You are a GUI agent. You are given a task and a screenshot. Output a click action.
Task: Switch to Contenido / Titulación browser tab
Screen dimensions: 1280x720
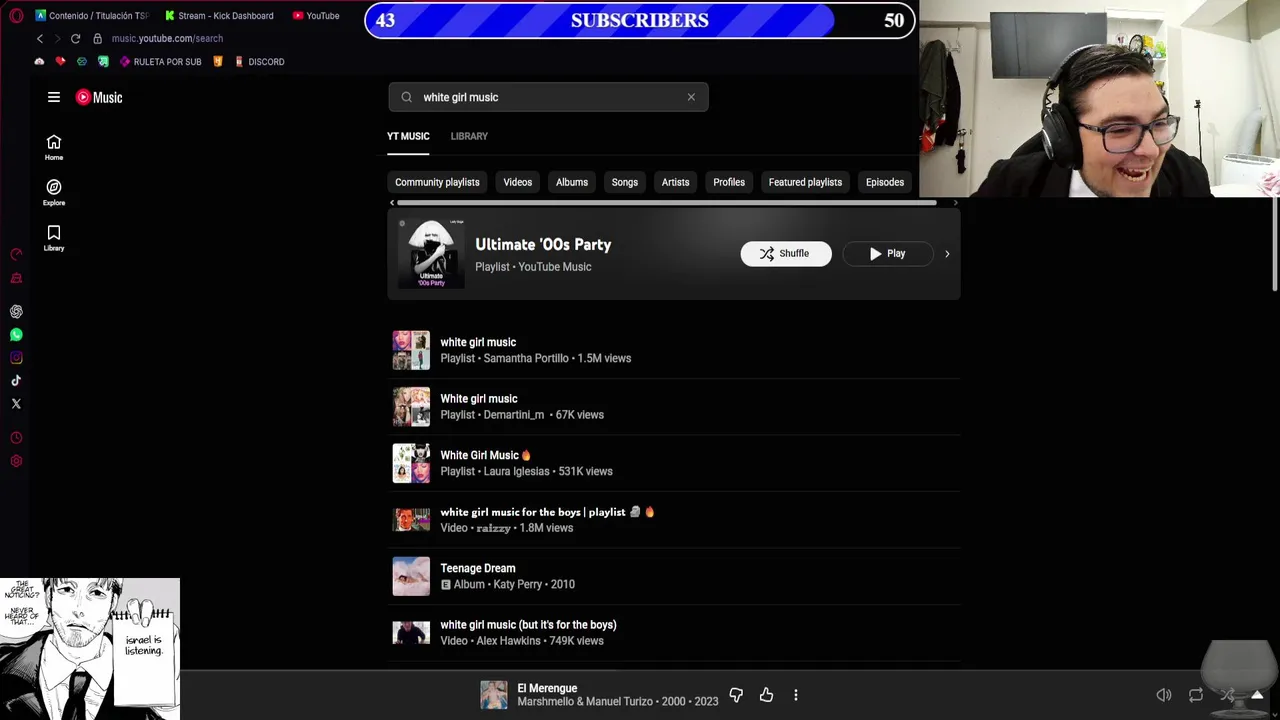(x=91, y=16)
